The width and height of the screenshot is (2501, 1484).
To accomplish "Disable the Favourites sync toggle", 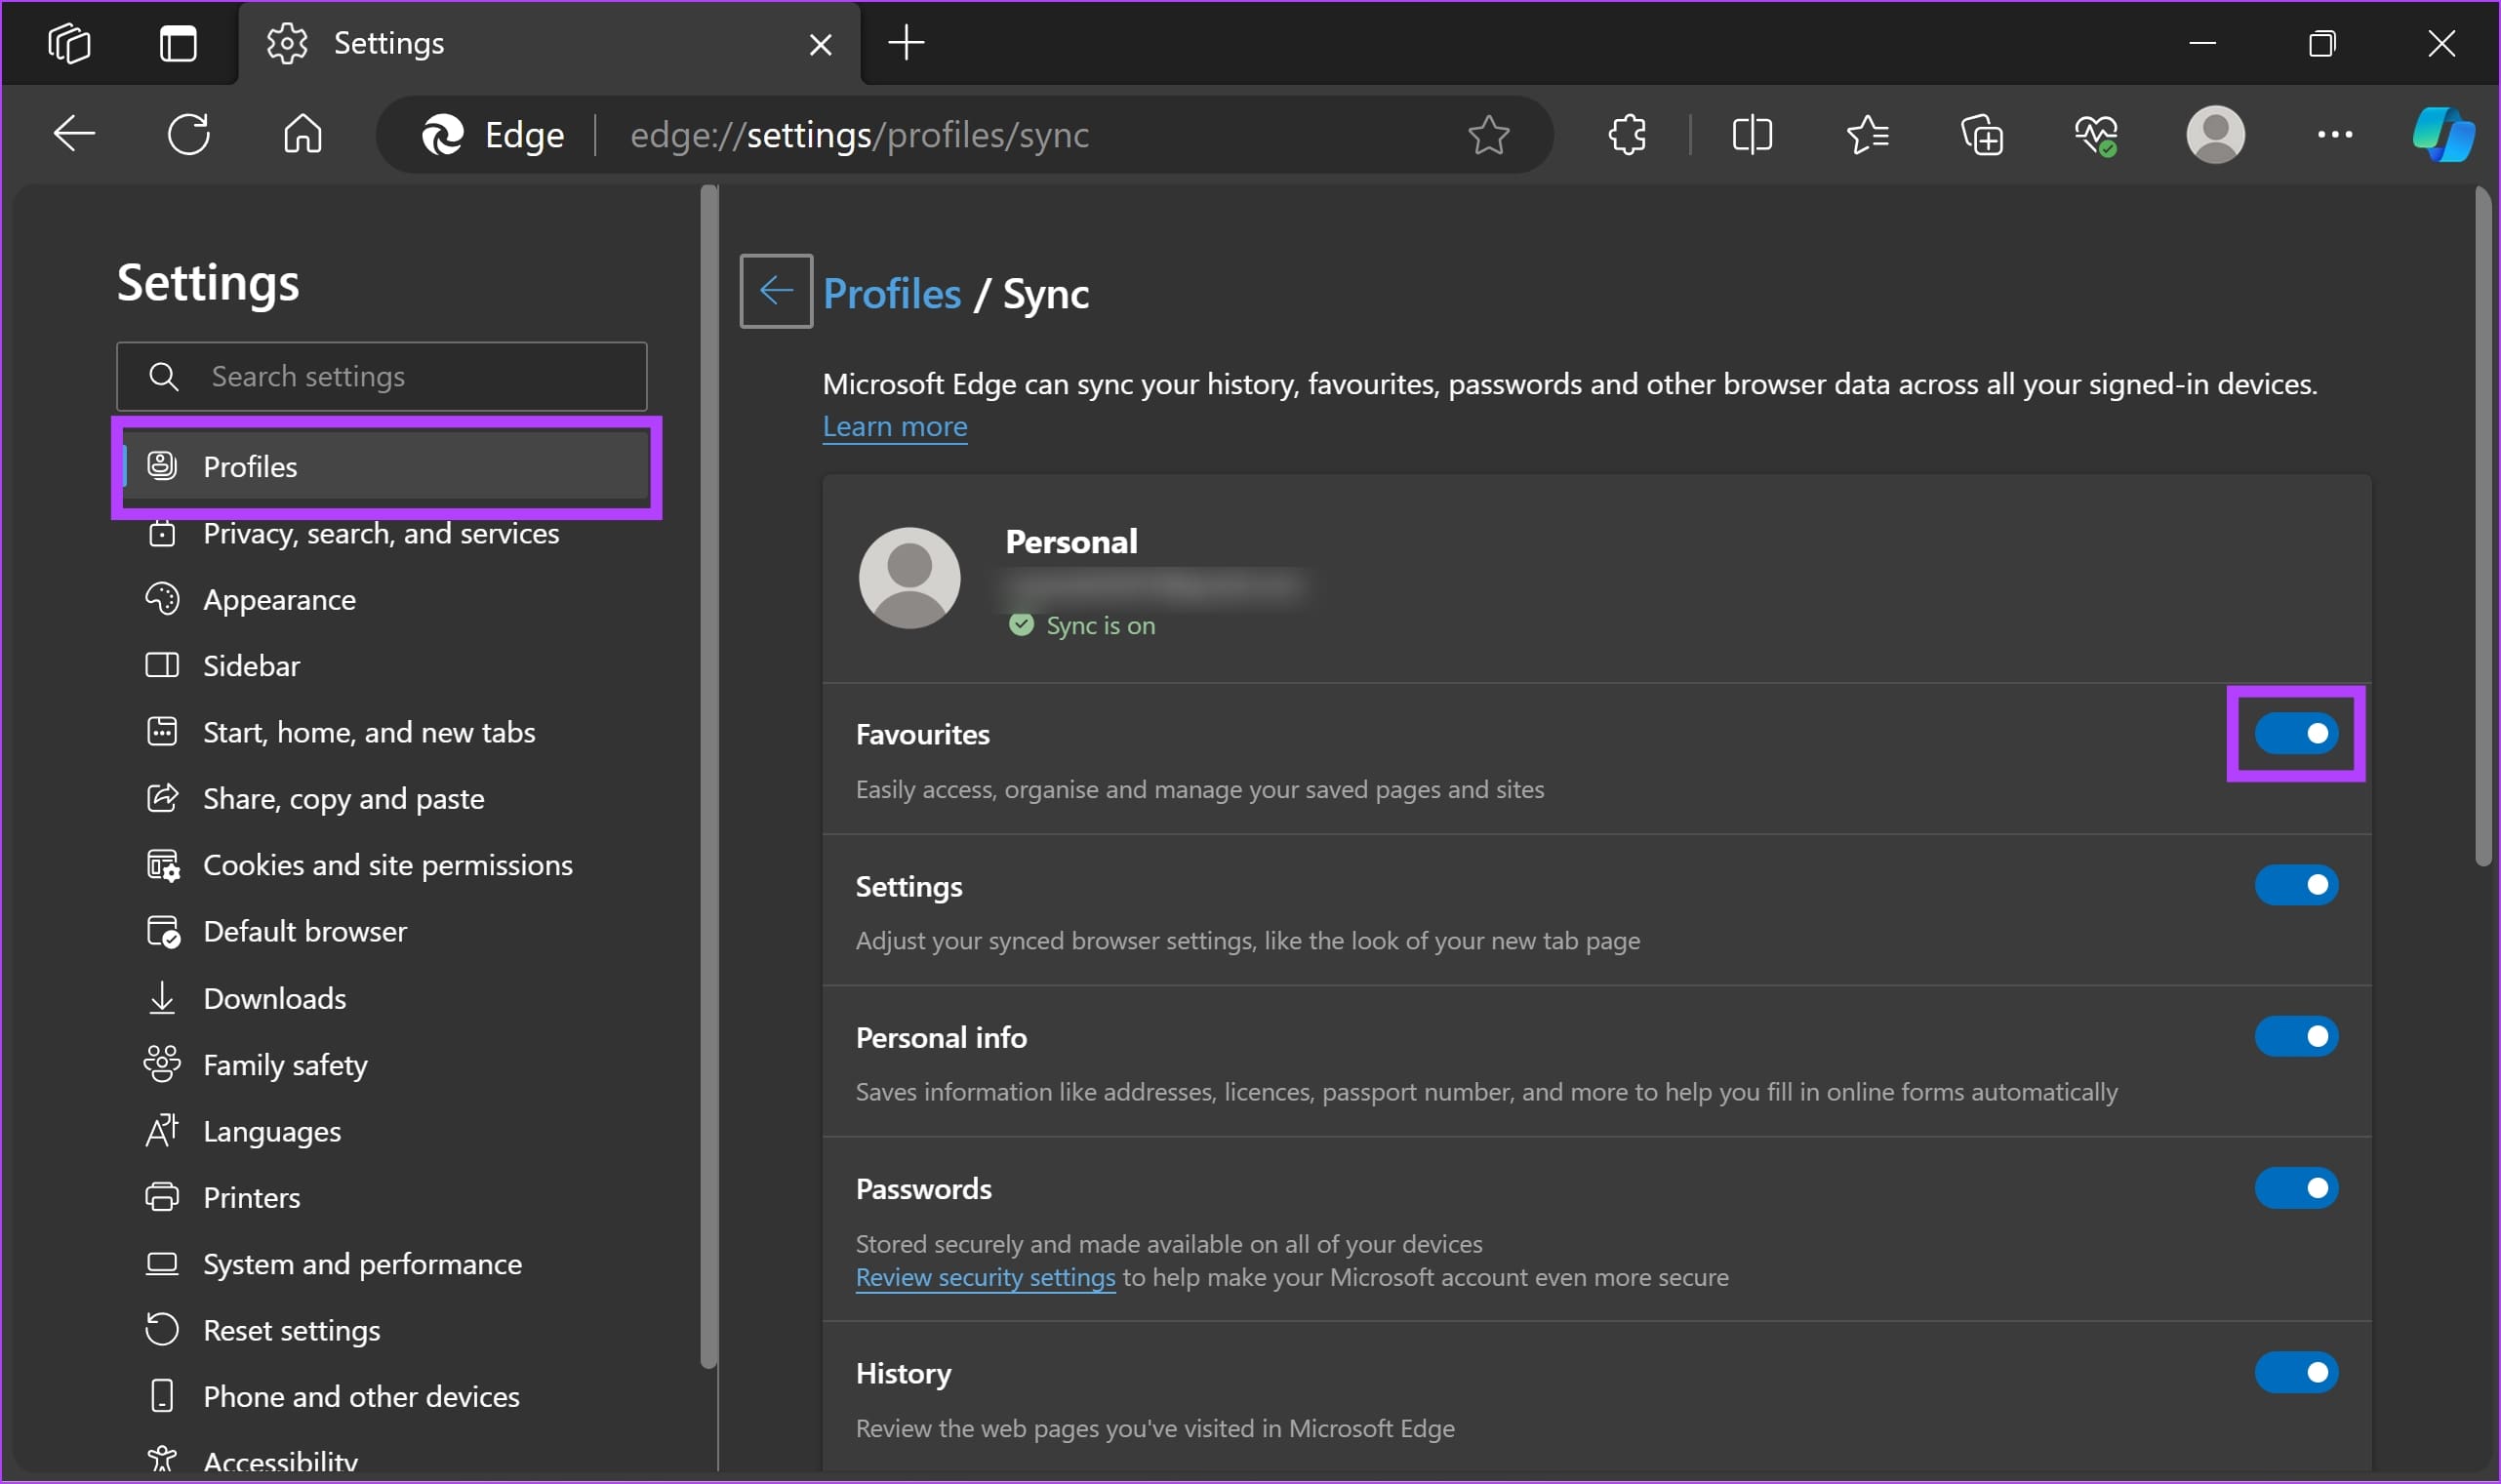I will [2297, 733].
